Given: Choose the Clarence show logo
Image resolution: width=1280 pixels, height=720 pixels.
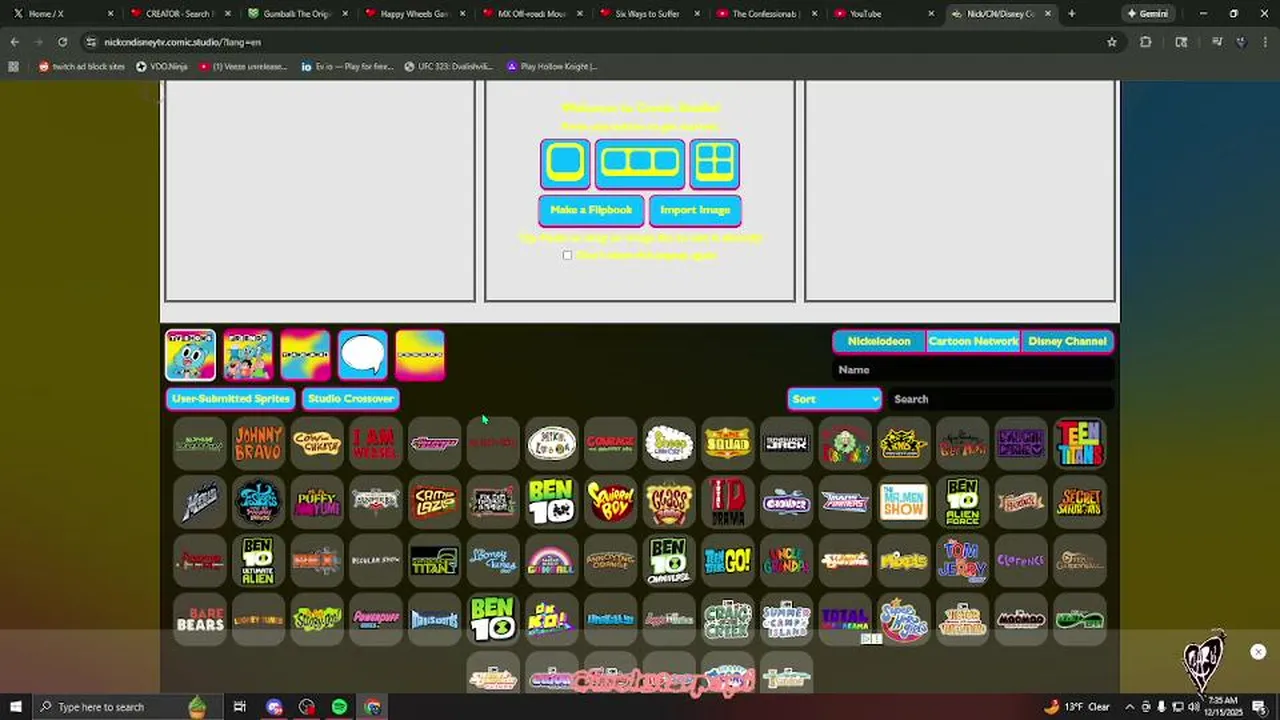Looking at the screenshot, I should coord(1020,560).
